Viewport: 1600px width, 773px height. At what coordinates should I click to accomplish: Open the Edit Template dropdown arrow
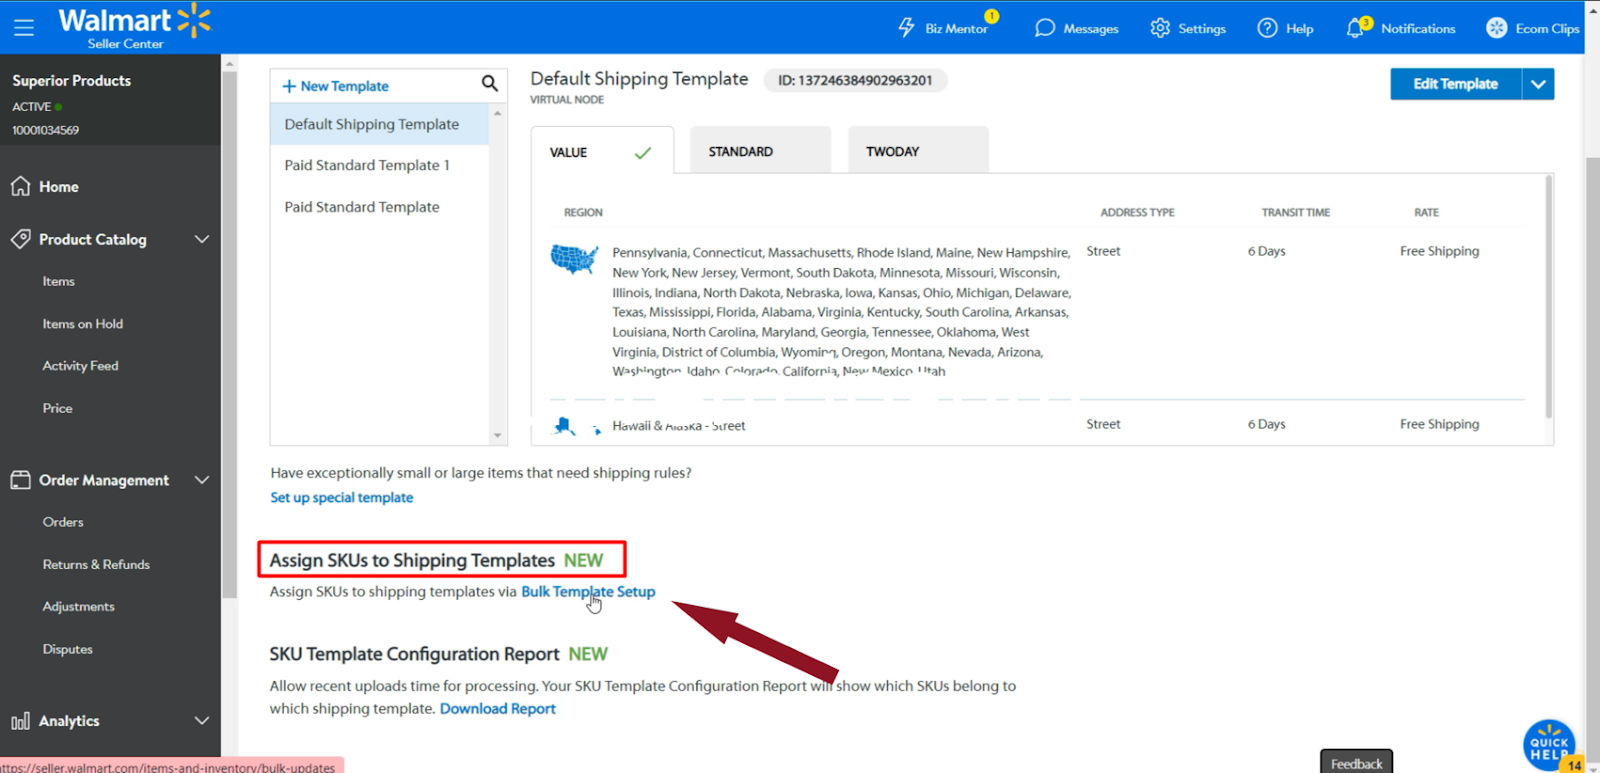click(1538, 84)
